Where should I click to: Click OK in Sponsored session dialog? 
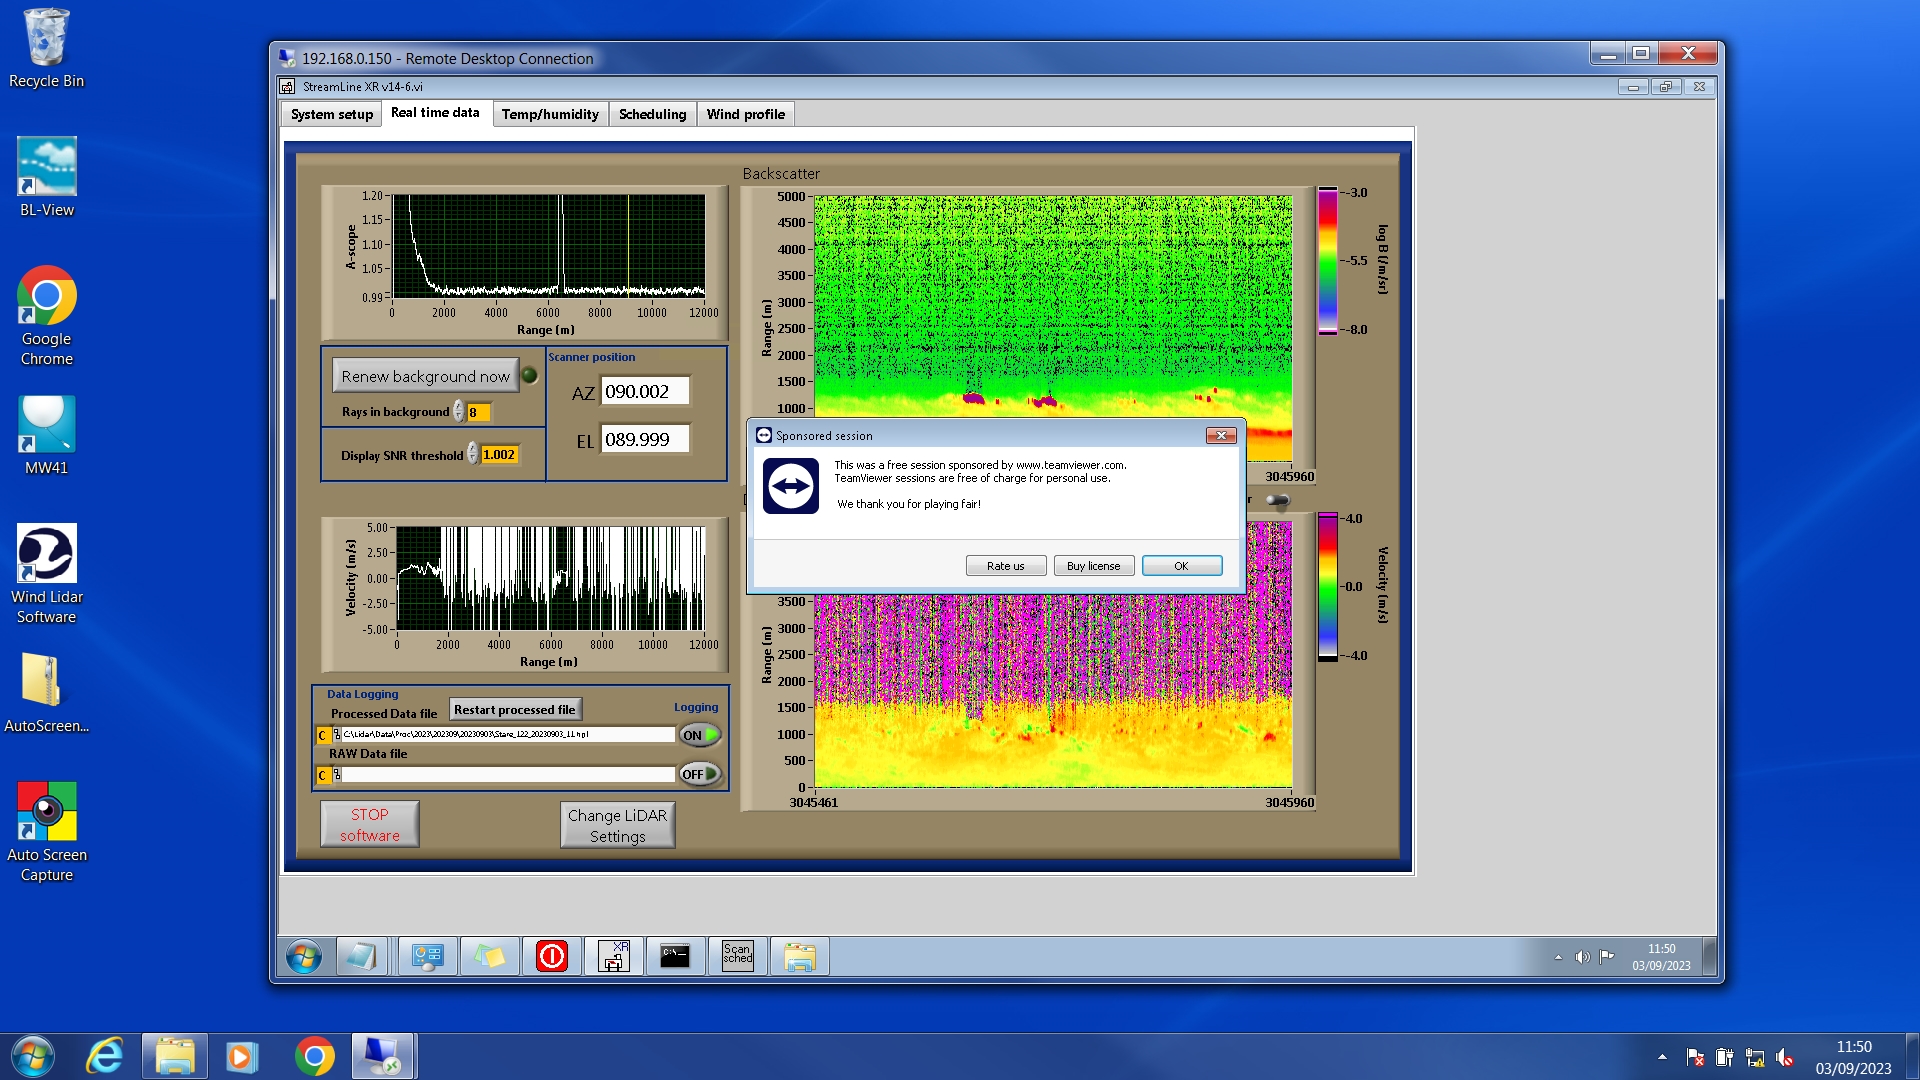[x=1181, y=566]
